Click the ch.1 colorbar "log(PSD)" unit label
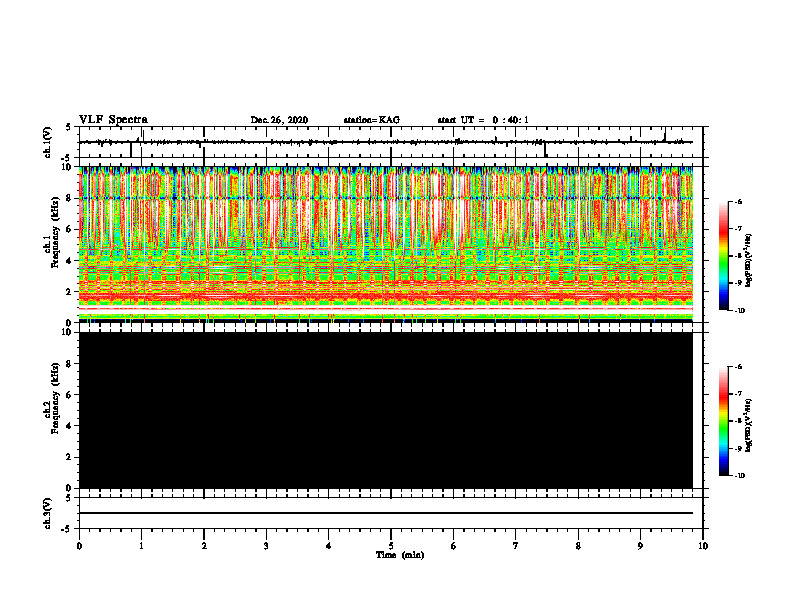 [x=749, y=261]
